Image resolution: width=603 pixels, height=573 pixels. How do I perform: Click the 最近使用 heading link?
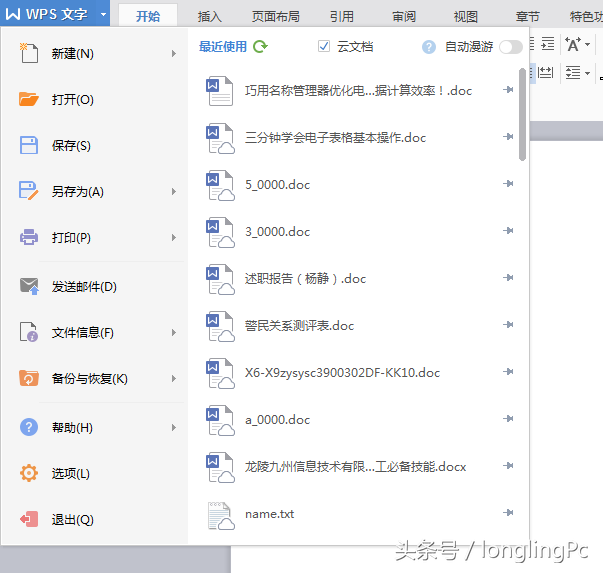pos(223,47)
